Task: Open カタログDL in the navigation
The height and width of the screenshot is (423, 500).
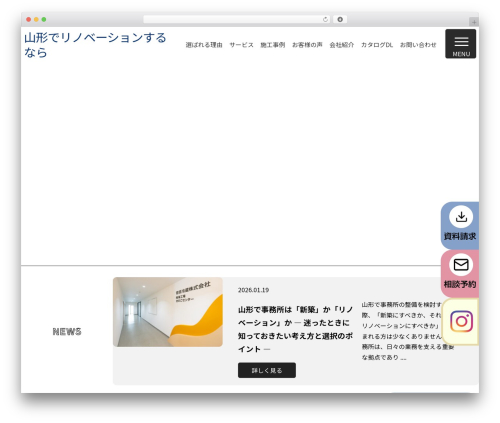Action: pos(377,45)
